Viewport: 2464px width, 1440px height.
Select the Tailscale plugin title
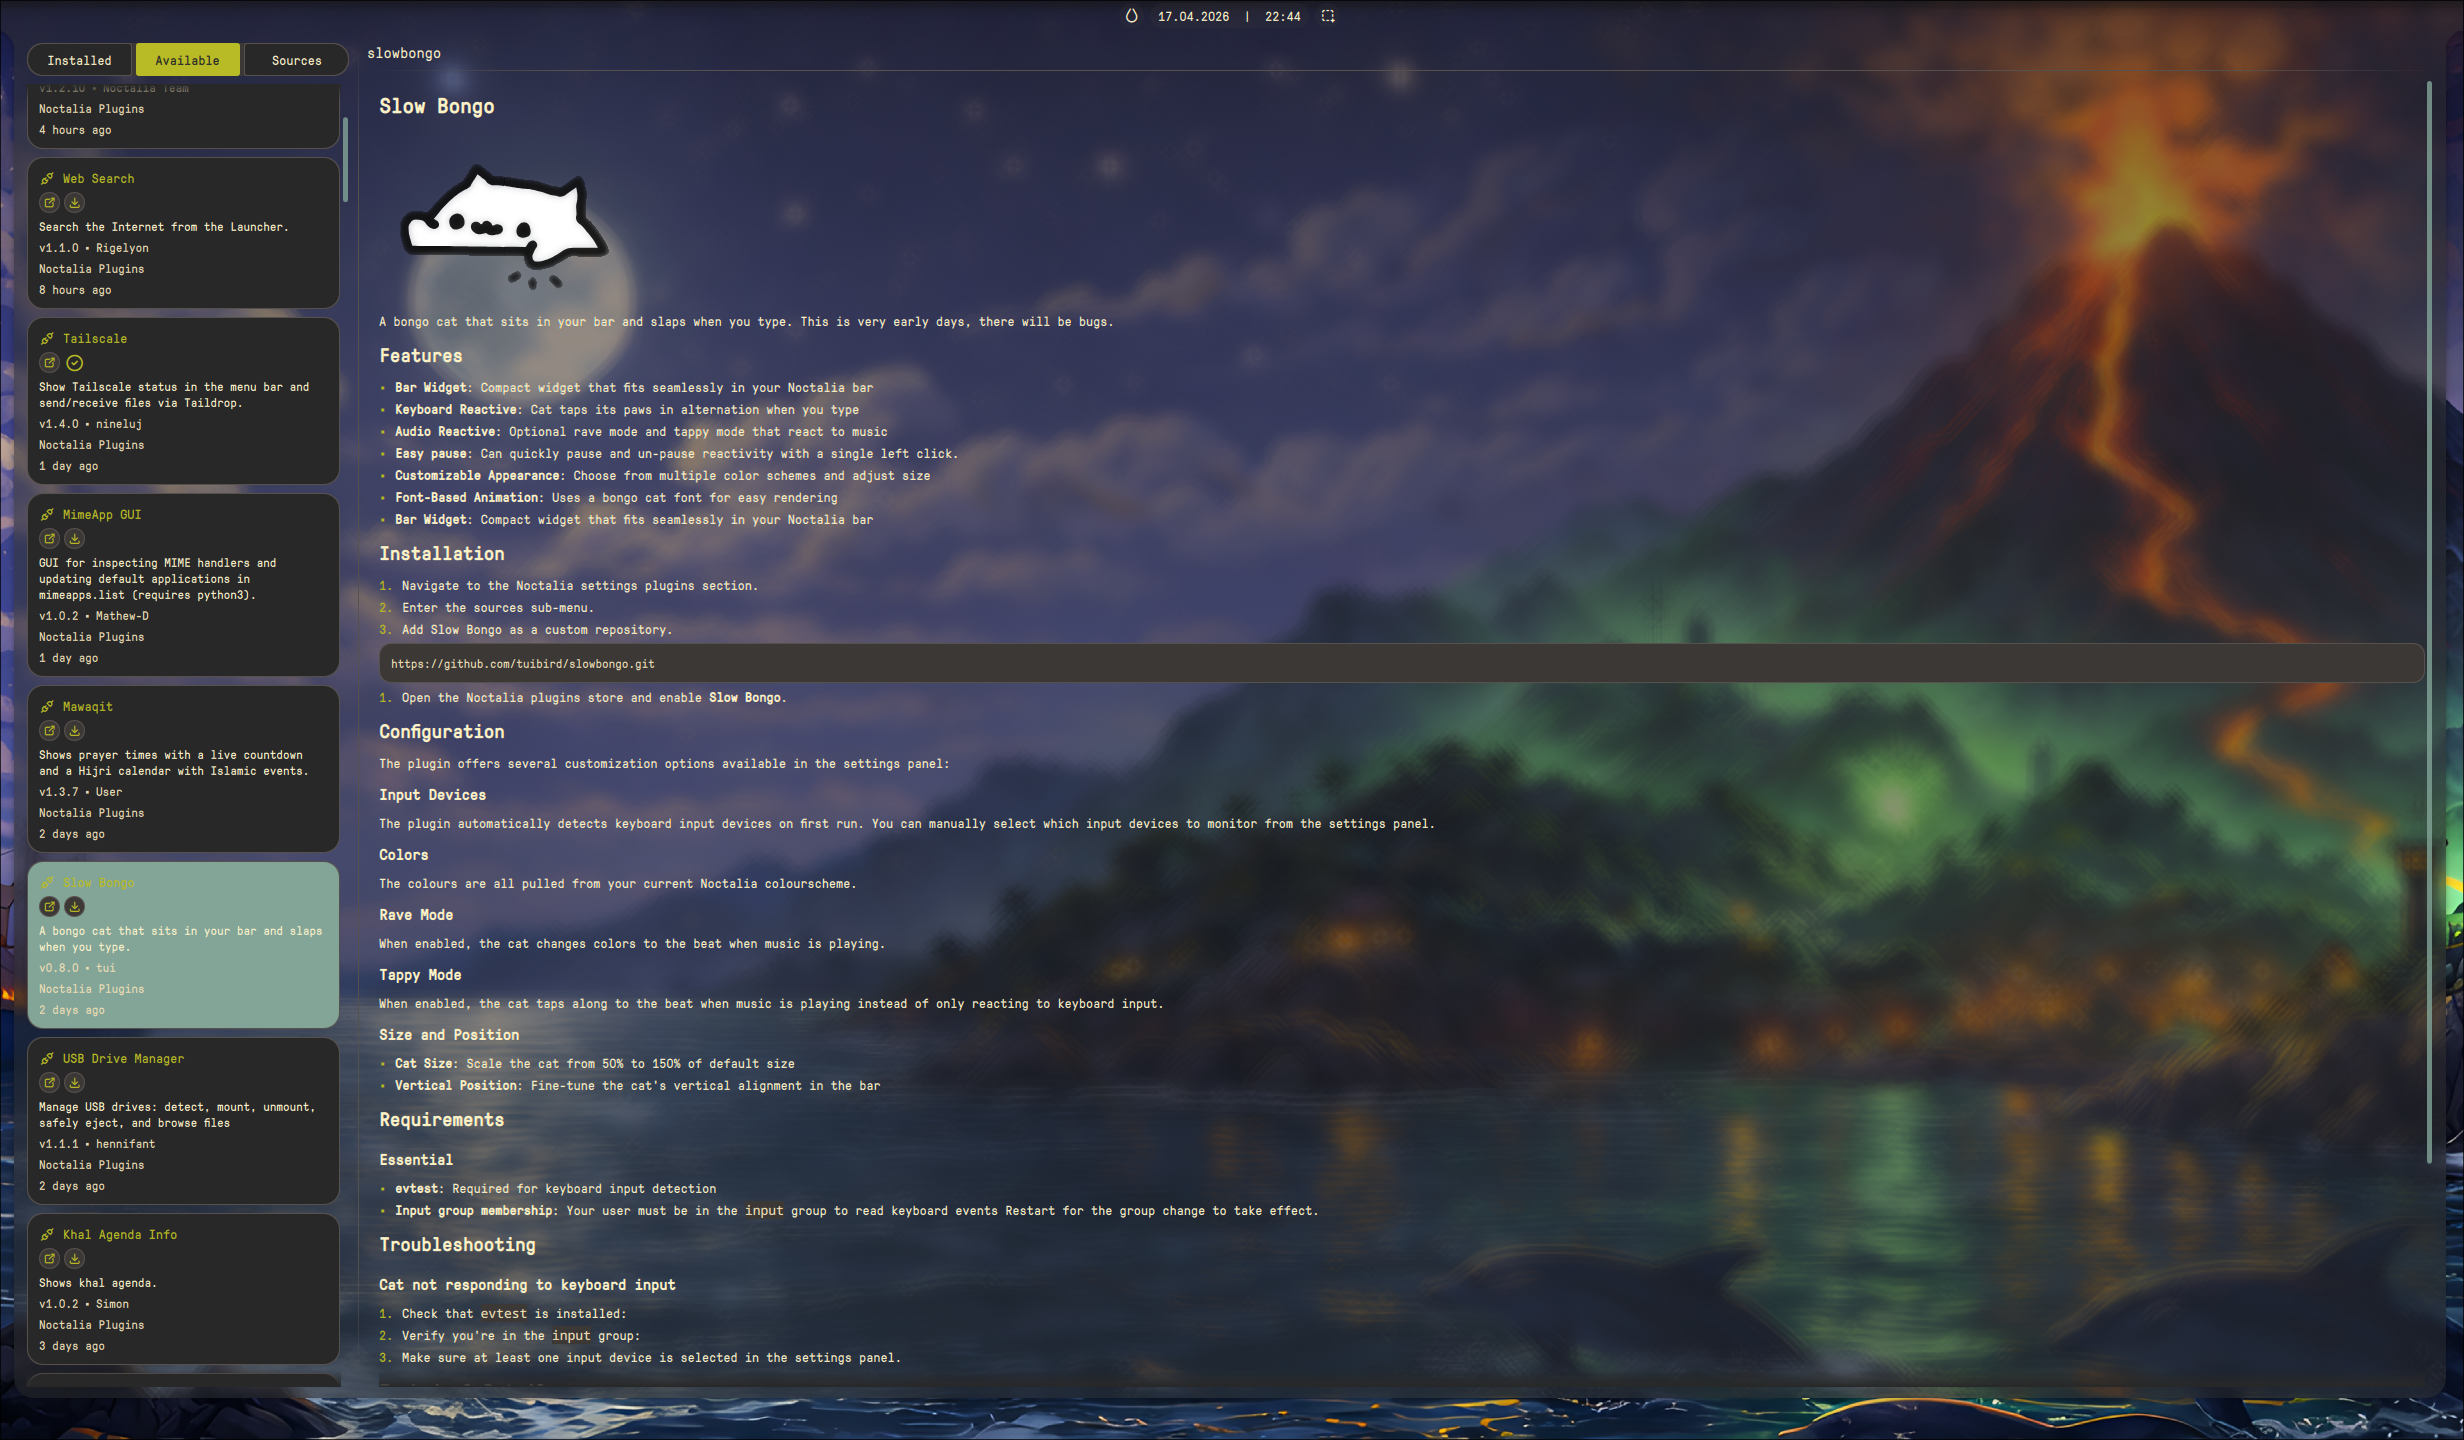pos(95,339)
